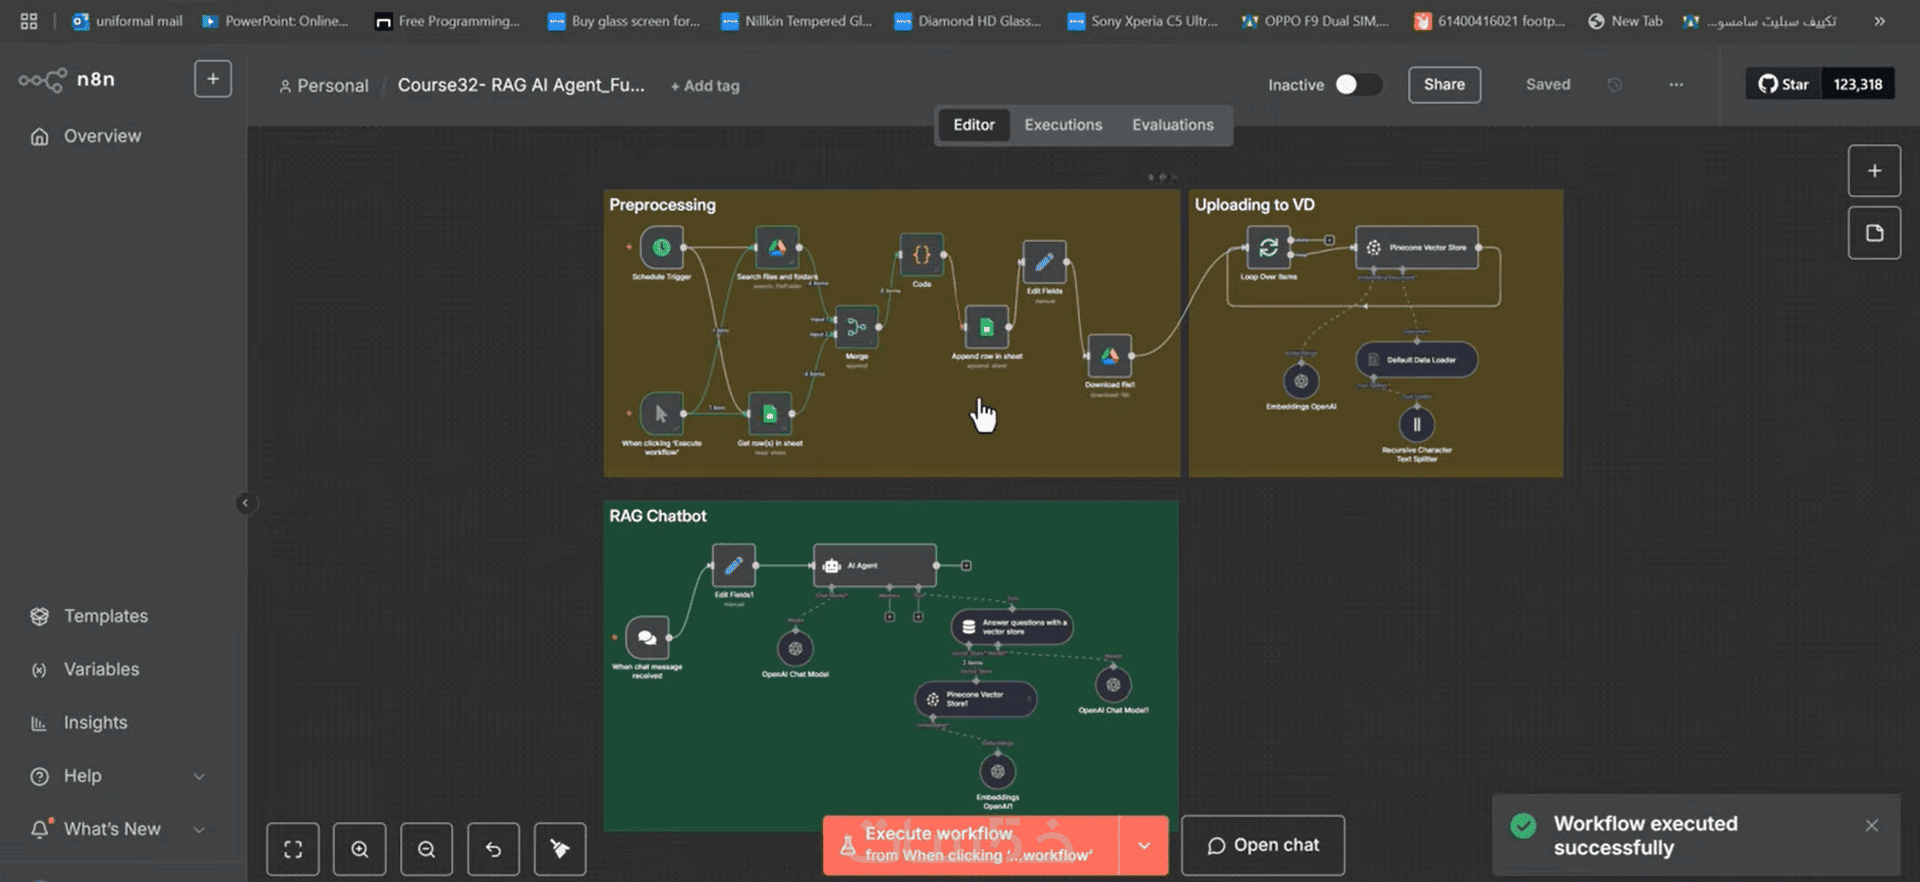Dismiss the Workflow executed successfully notification
Image resolution: width=1920 pixels, height=882 pixels.
click(1871, 825)
